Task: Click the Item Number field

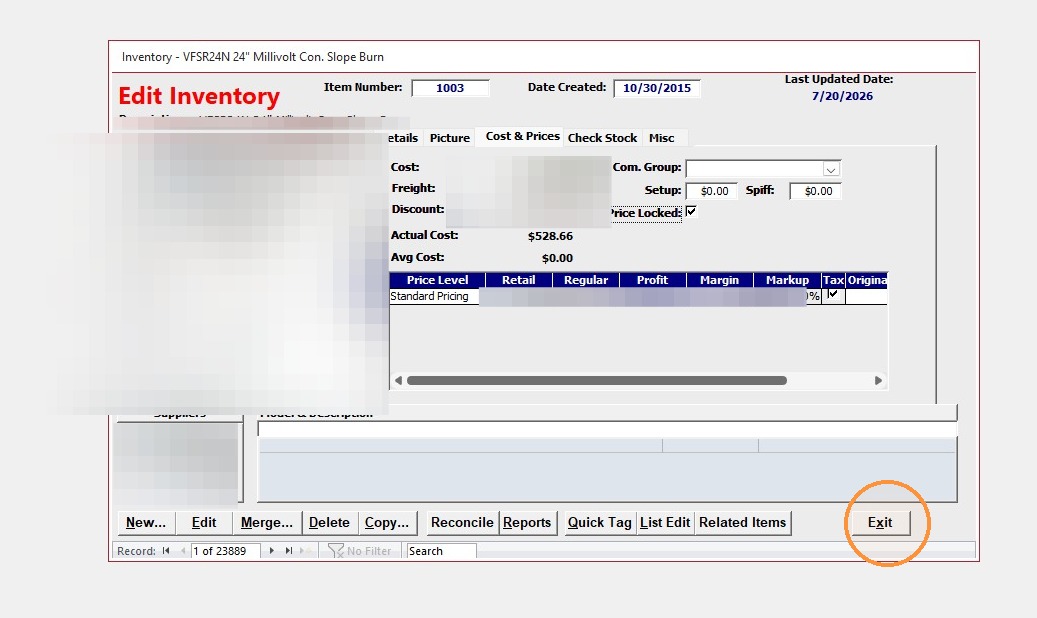Action: (450, 88)
